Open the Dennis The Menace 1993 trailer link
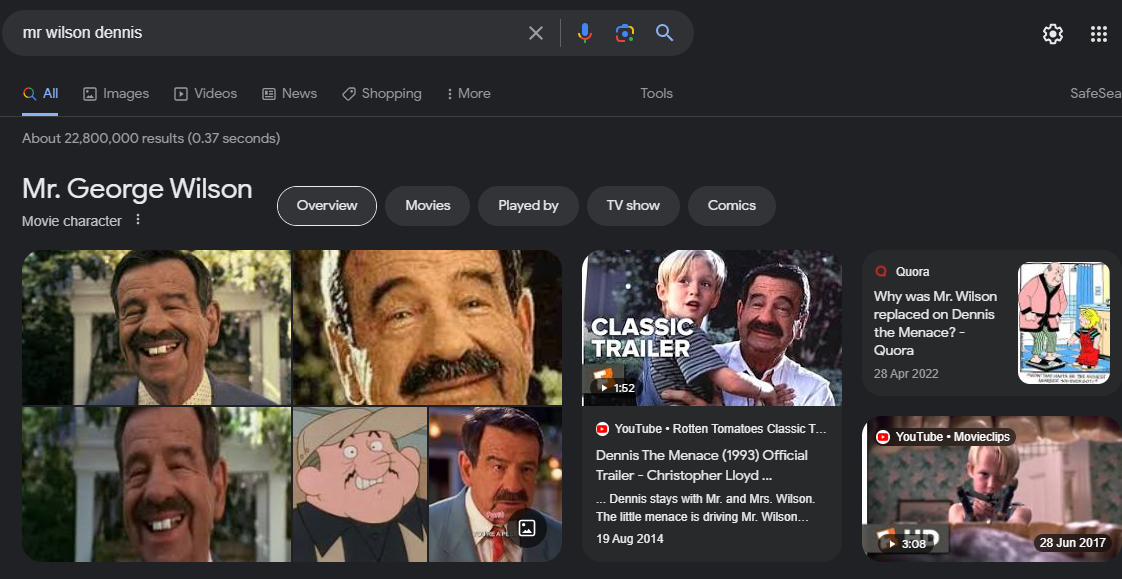 coord(701,465)
